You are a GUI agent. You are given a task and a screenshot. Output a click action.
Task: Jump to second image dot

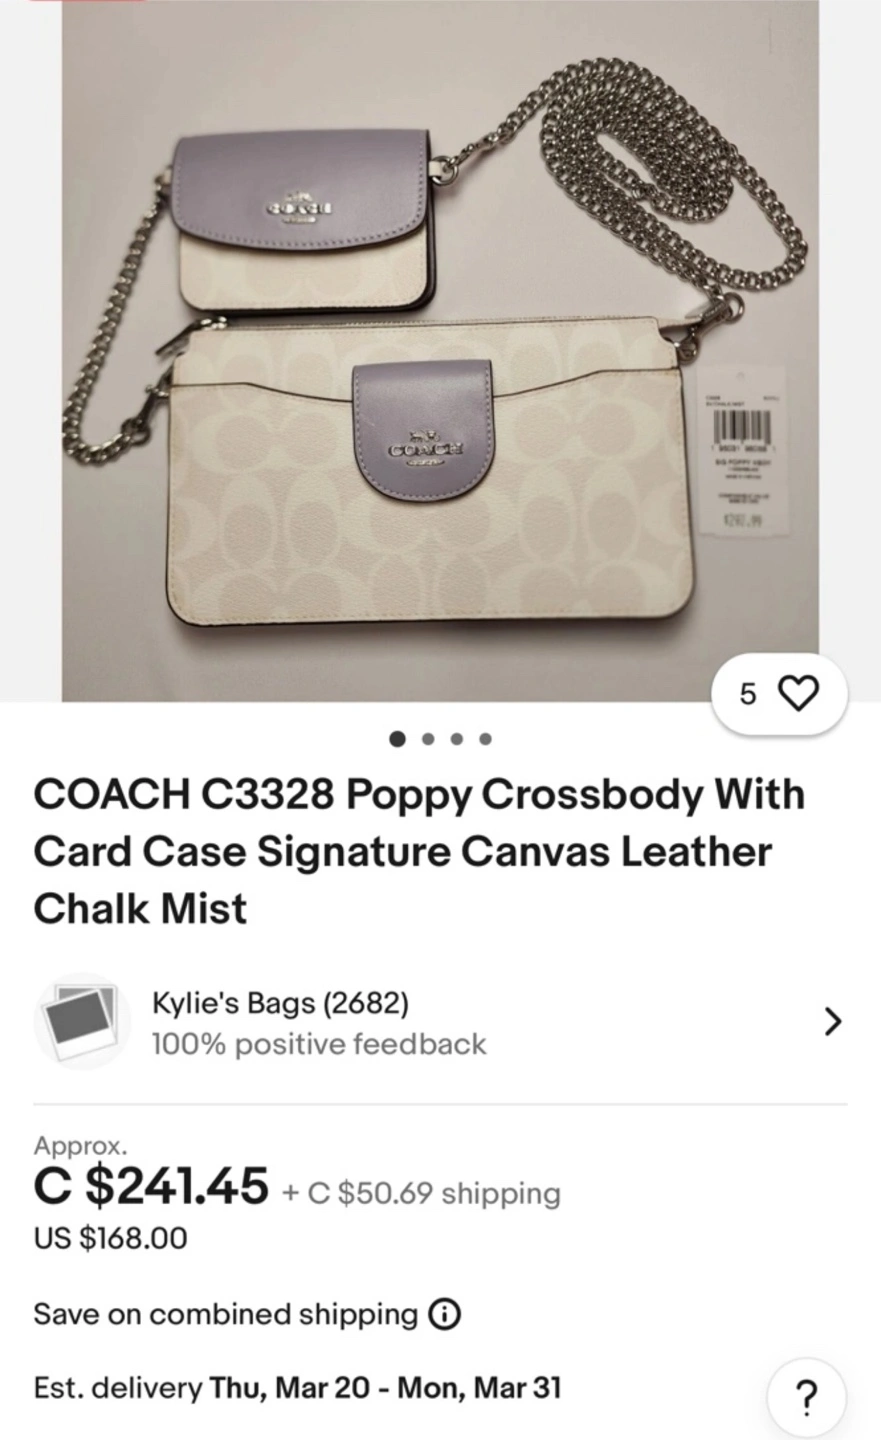click(429, 739)
